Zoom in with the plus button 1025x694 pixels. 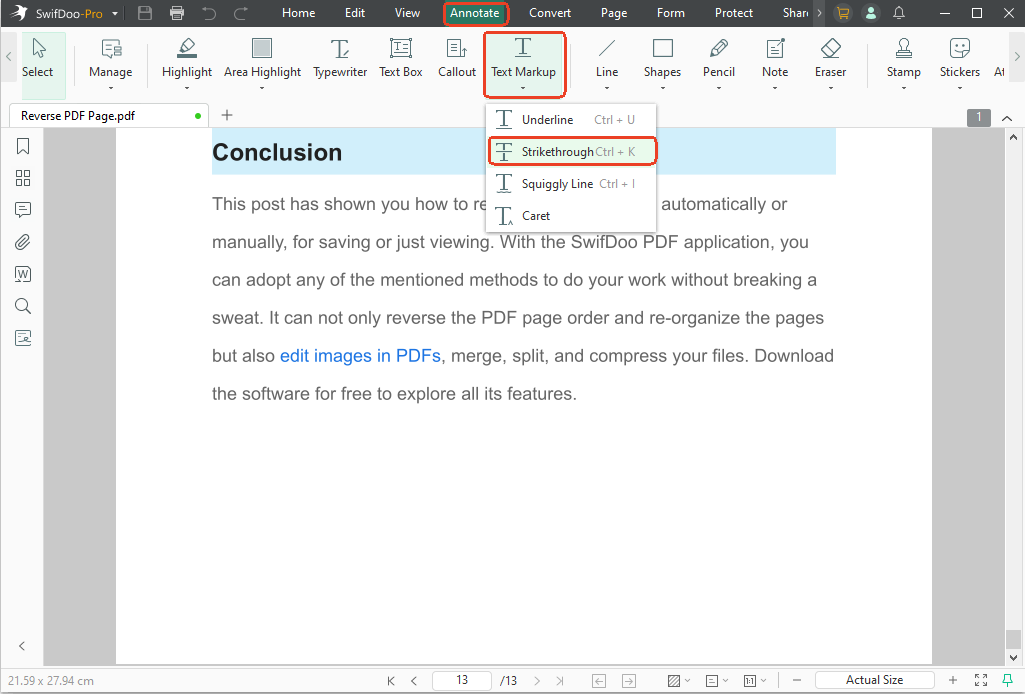point(953,680)
